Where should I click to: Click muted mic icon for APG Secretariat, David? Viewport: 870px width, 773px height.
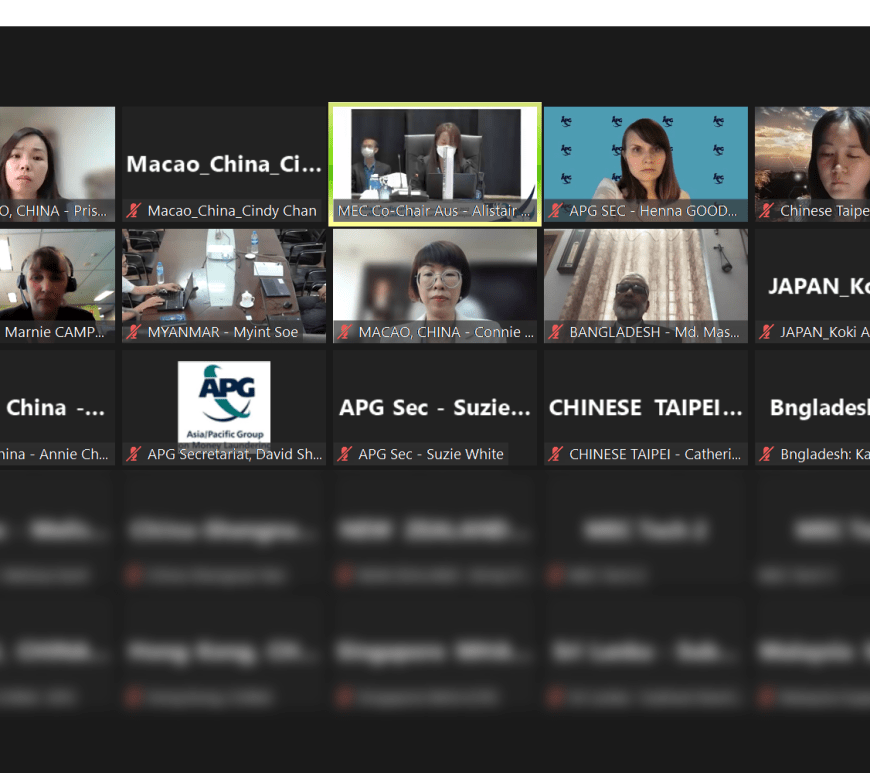coord(134,454)
